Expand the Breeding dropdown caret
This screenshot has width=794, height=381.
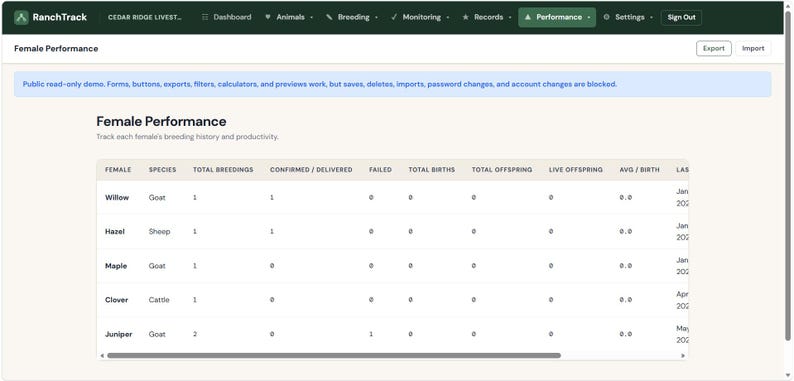point(376,17)
